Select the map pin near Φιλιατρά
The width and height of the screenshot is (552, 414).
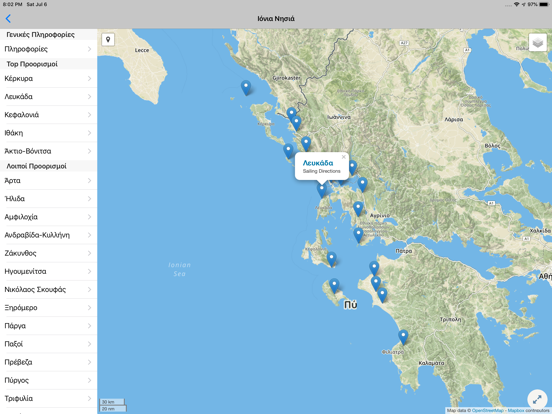[x=403, y=337]
